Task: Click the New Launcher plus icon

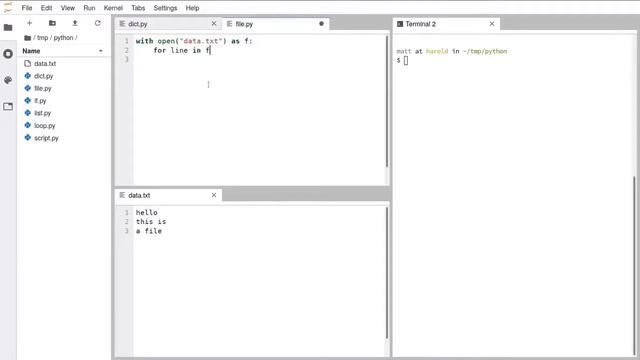Action: click(x=29, y=23)
